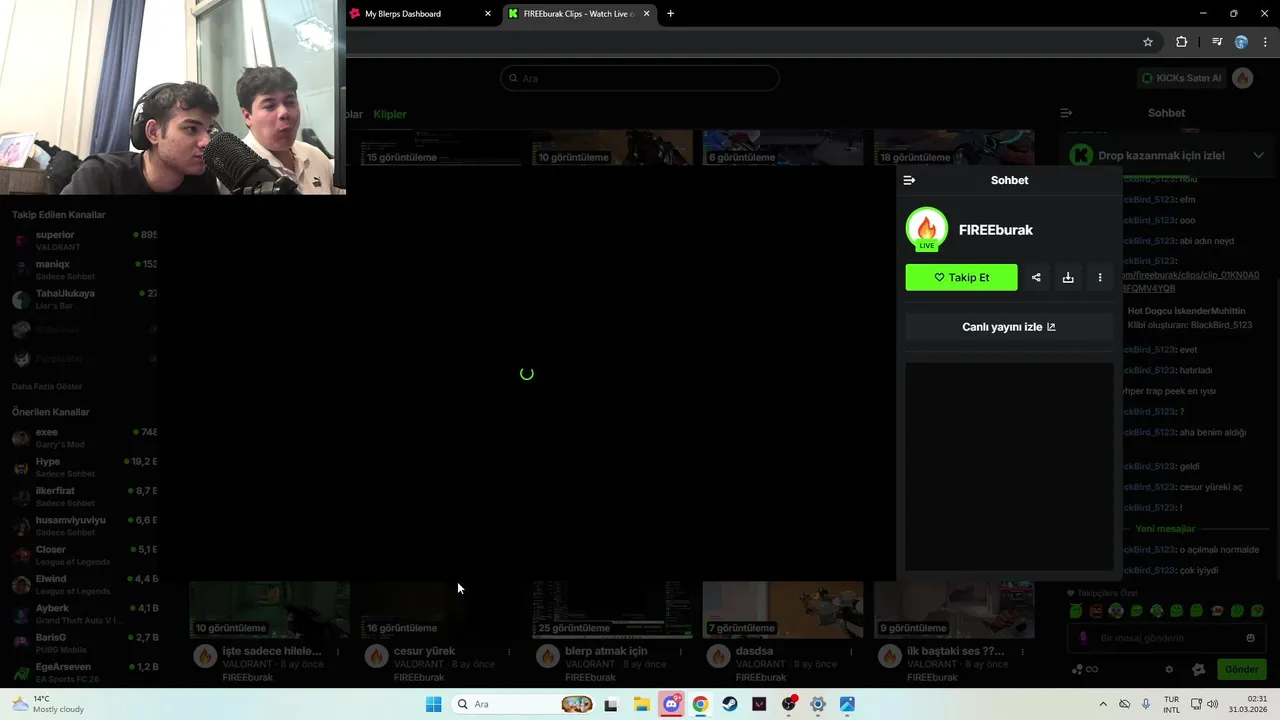
Task: Open Valorant icon in the taskbar
Action: tap(759, 704)
